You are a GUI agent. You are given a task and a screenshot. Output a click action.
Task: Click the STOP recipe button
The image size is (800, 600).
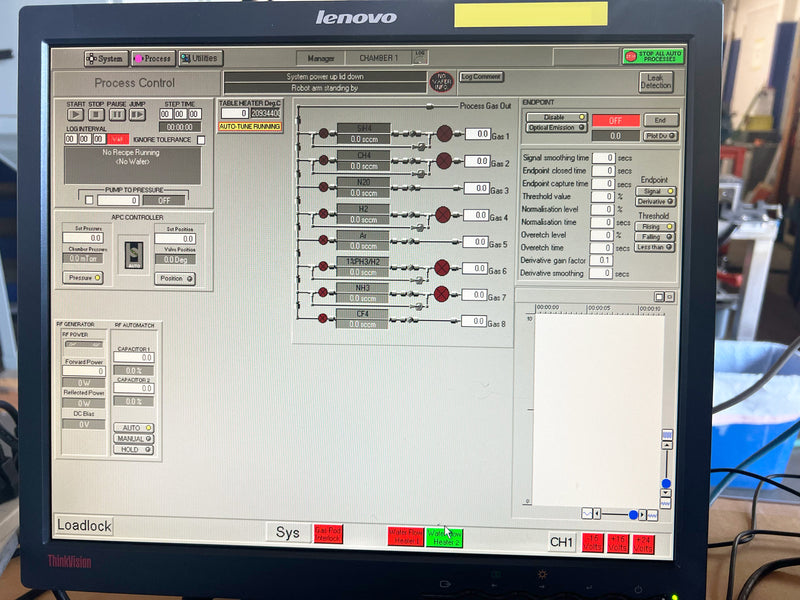pyautogui.click(x=96, y=115)
